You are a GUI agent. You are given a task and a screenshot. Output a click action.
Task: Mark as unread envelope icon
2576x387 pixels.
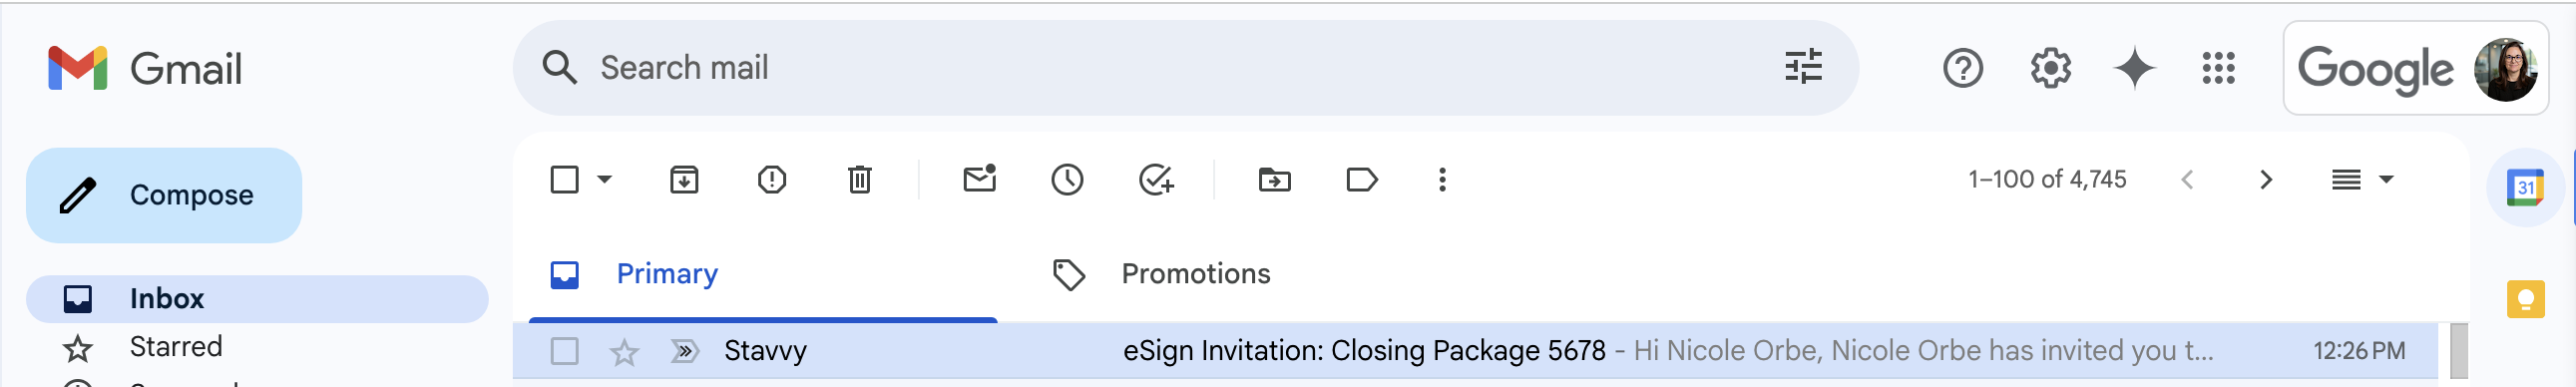click(x=980, y=179)
